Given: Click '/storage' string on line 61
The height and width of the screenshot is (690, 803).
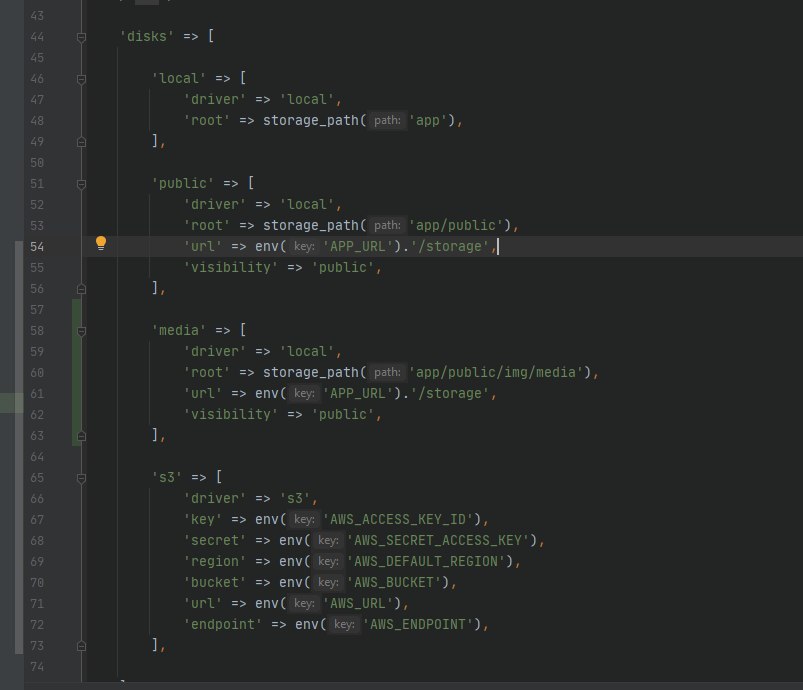Looking at the screenshot, I should 450,393.
